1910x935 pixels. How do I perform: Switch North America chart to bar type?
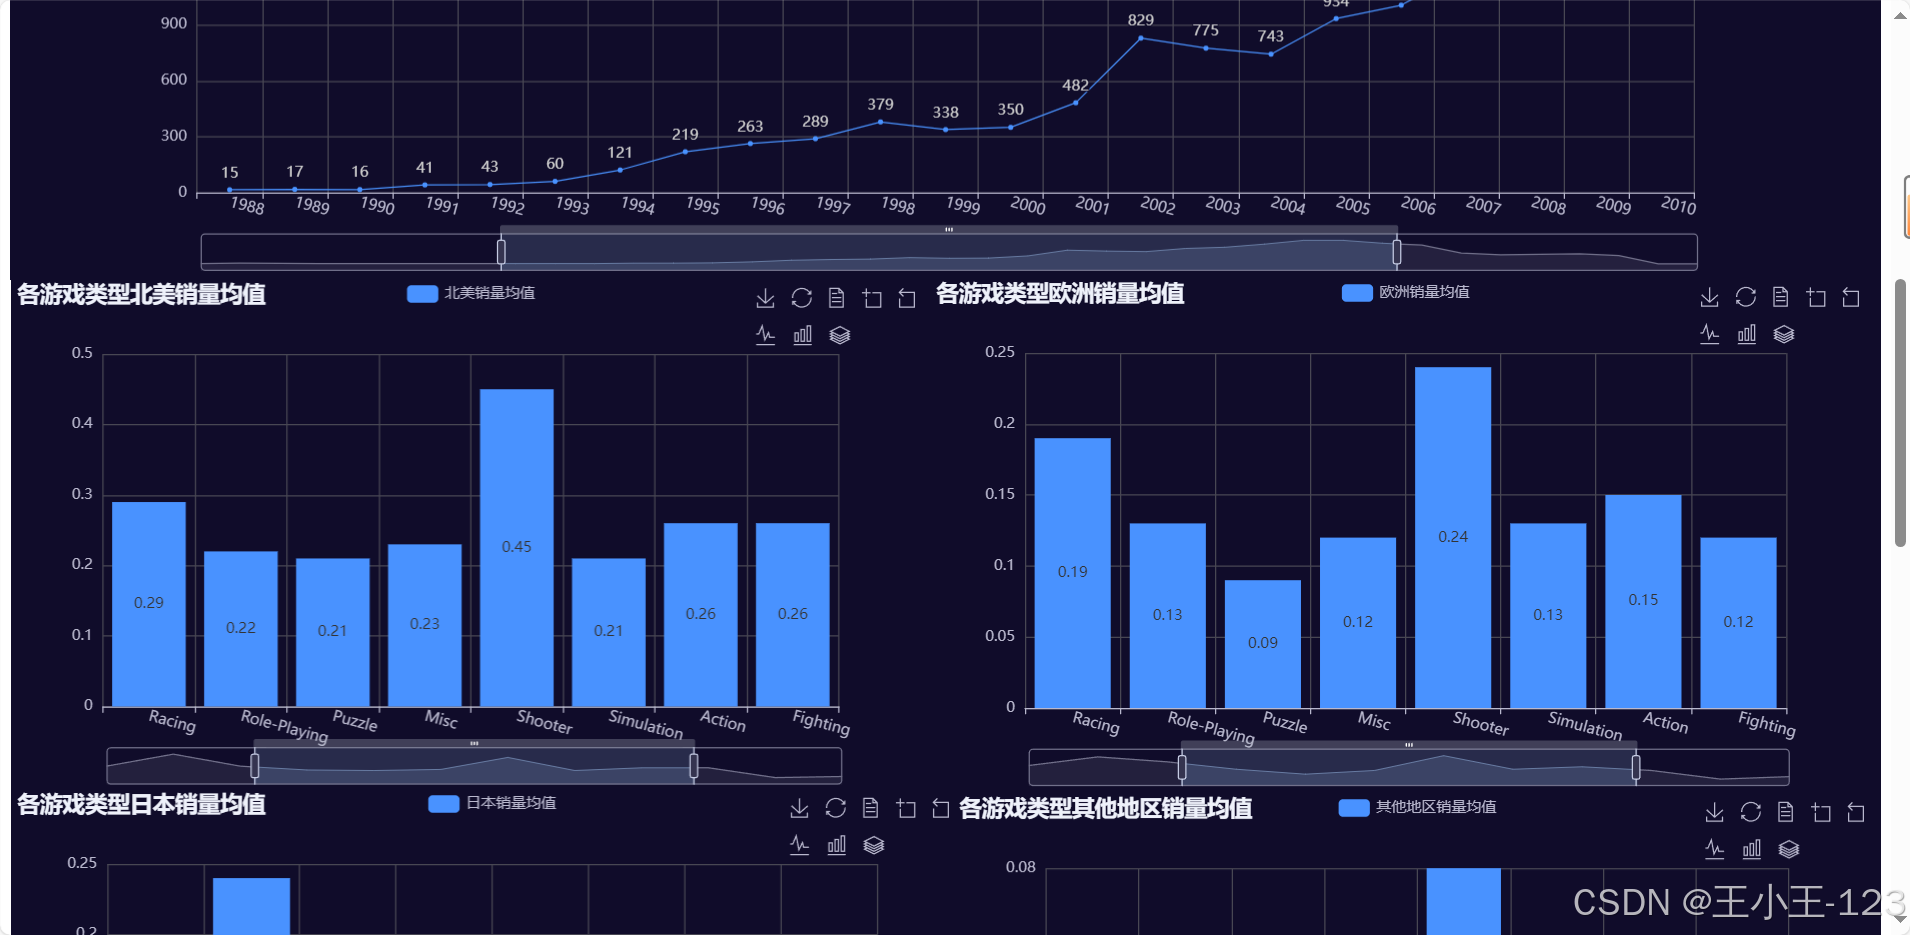click(x=802, y=335)
